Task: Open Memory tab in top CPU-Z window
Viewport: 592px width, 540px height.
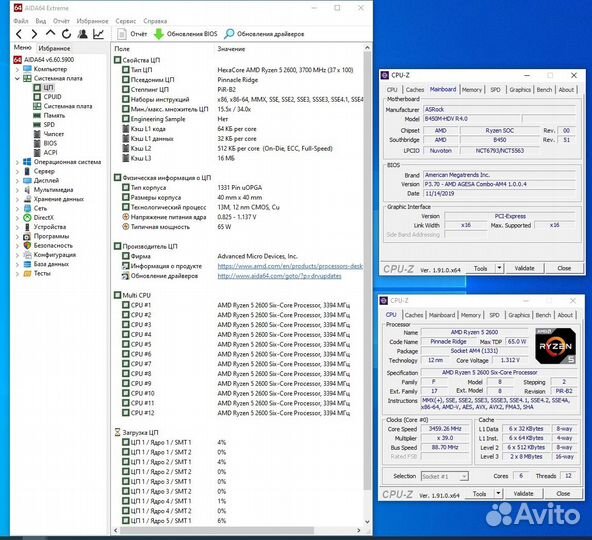Action: (x=472, y=89)
